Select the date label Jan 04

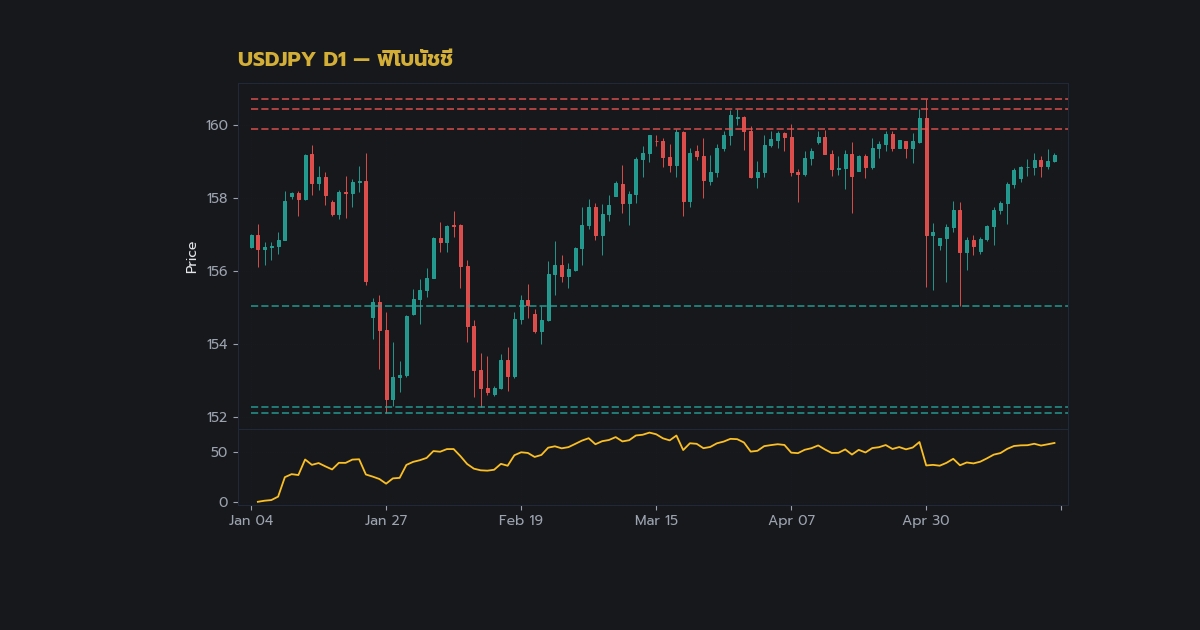click(252, 521)
